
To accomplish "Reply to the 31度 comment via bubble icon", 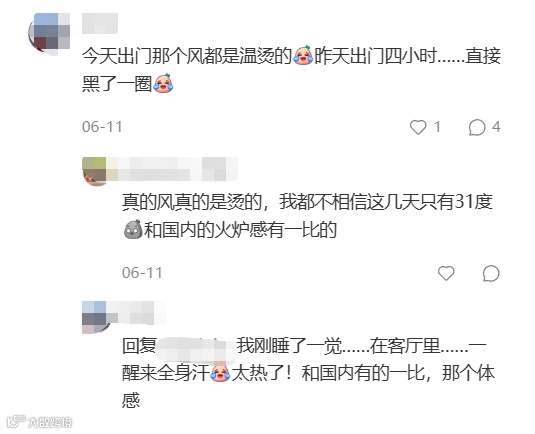I will pyautogui.click(x=491, y=273).
